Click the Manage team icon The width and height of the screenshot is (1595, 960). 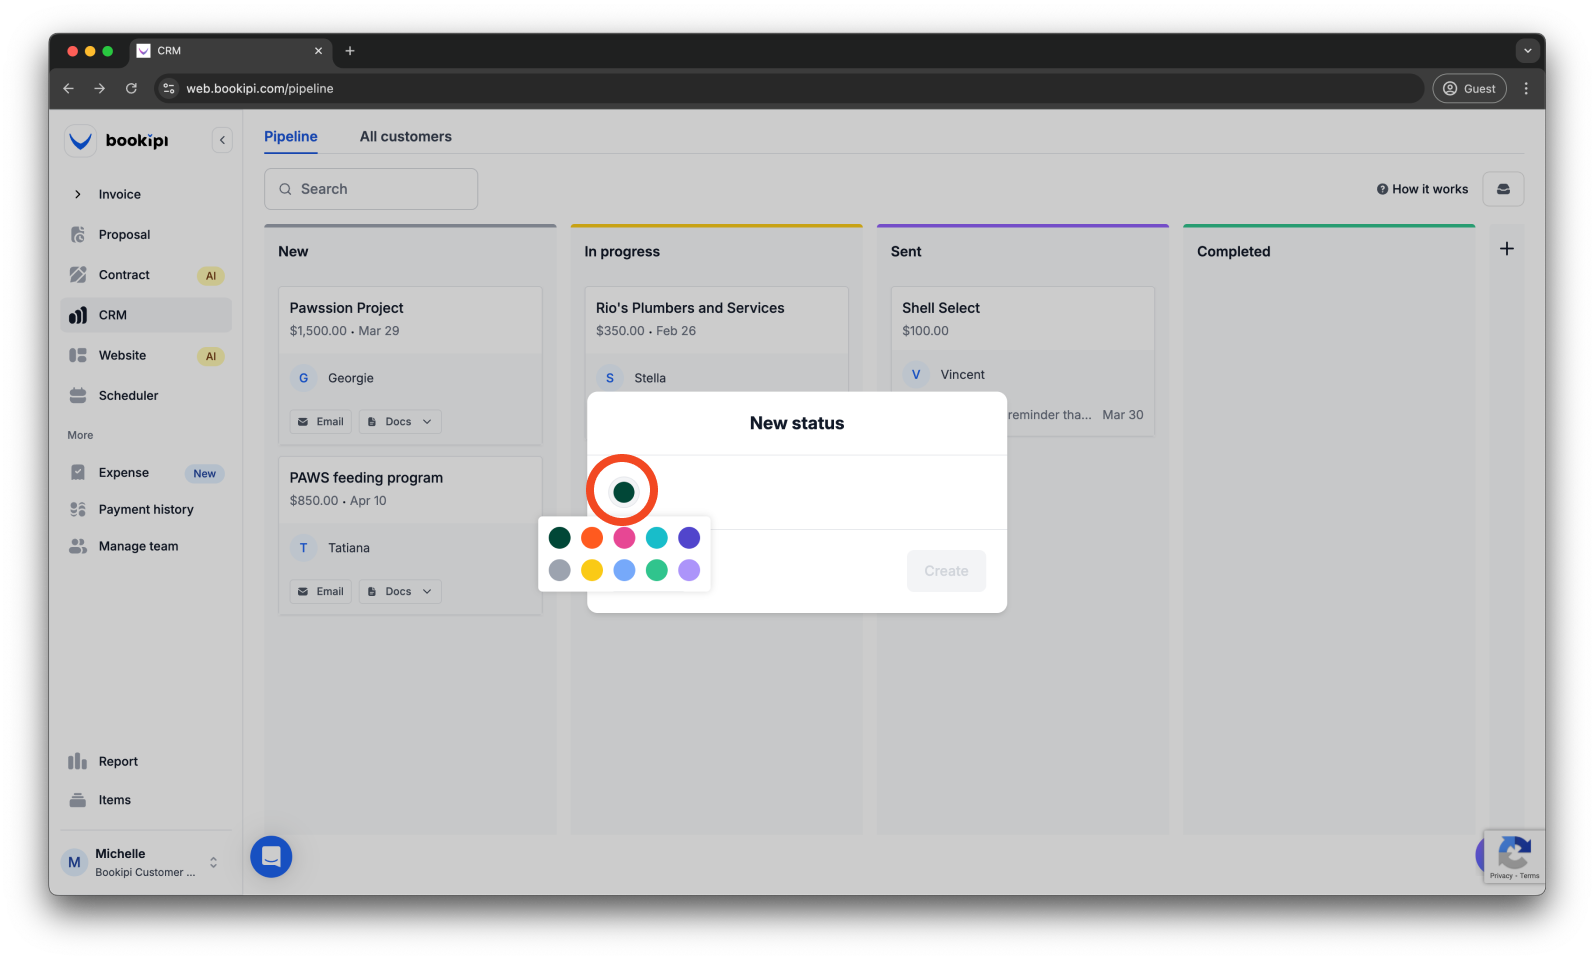click(x=78, y=546)
